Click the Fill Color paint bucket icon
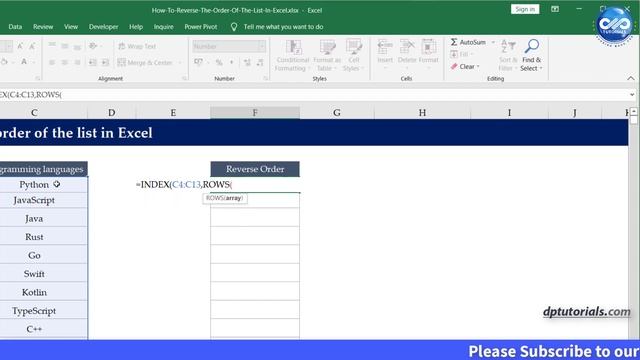Viewport: 640px width, 360px height. coord(4,62)
